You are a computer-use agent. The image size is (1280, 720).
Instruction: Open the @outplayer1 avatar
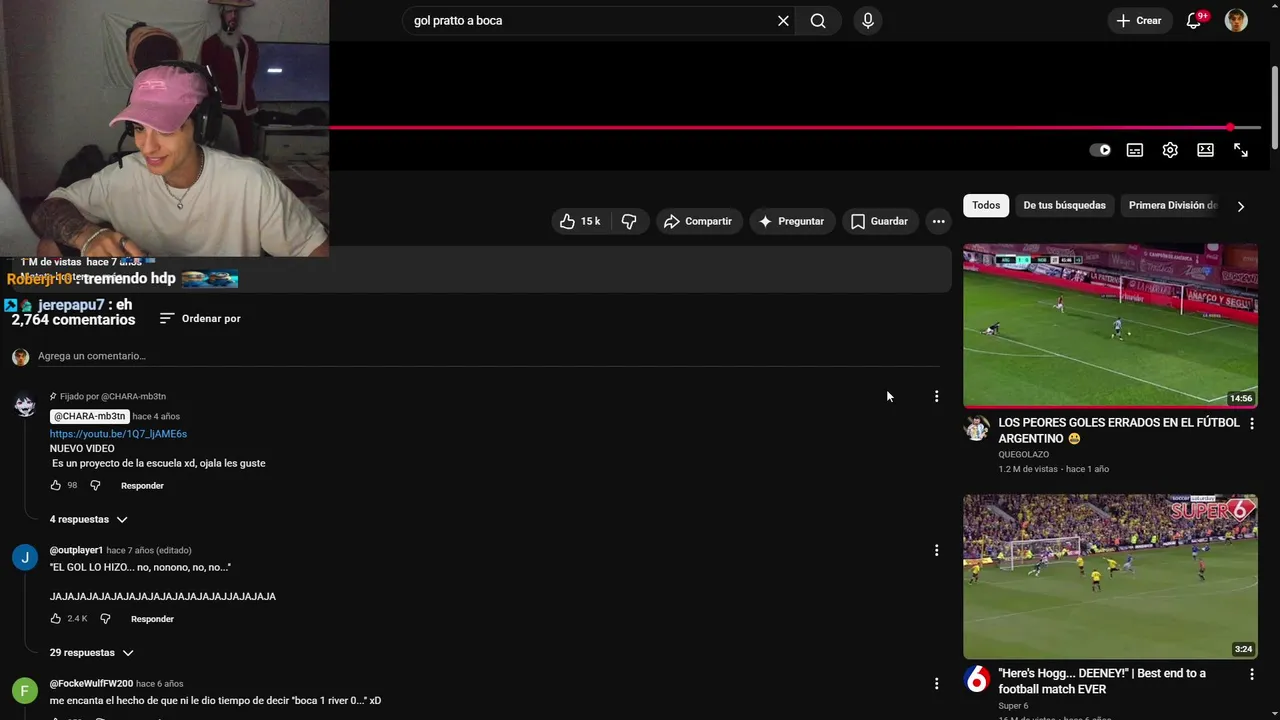(25, 558)
